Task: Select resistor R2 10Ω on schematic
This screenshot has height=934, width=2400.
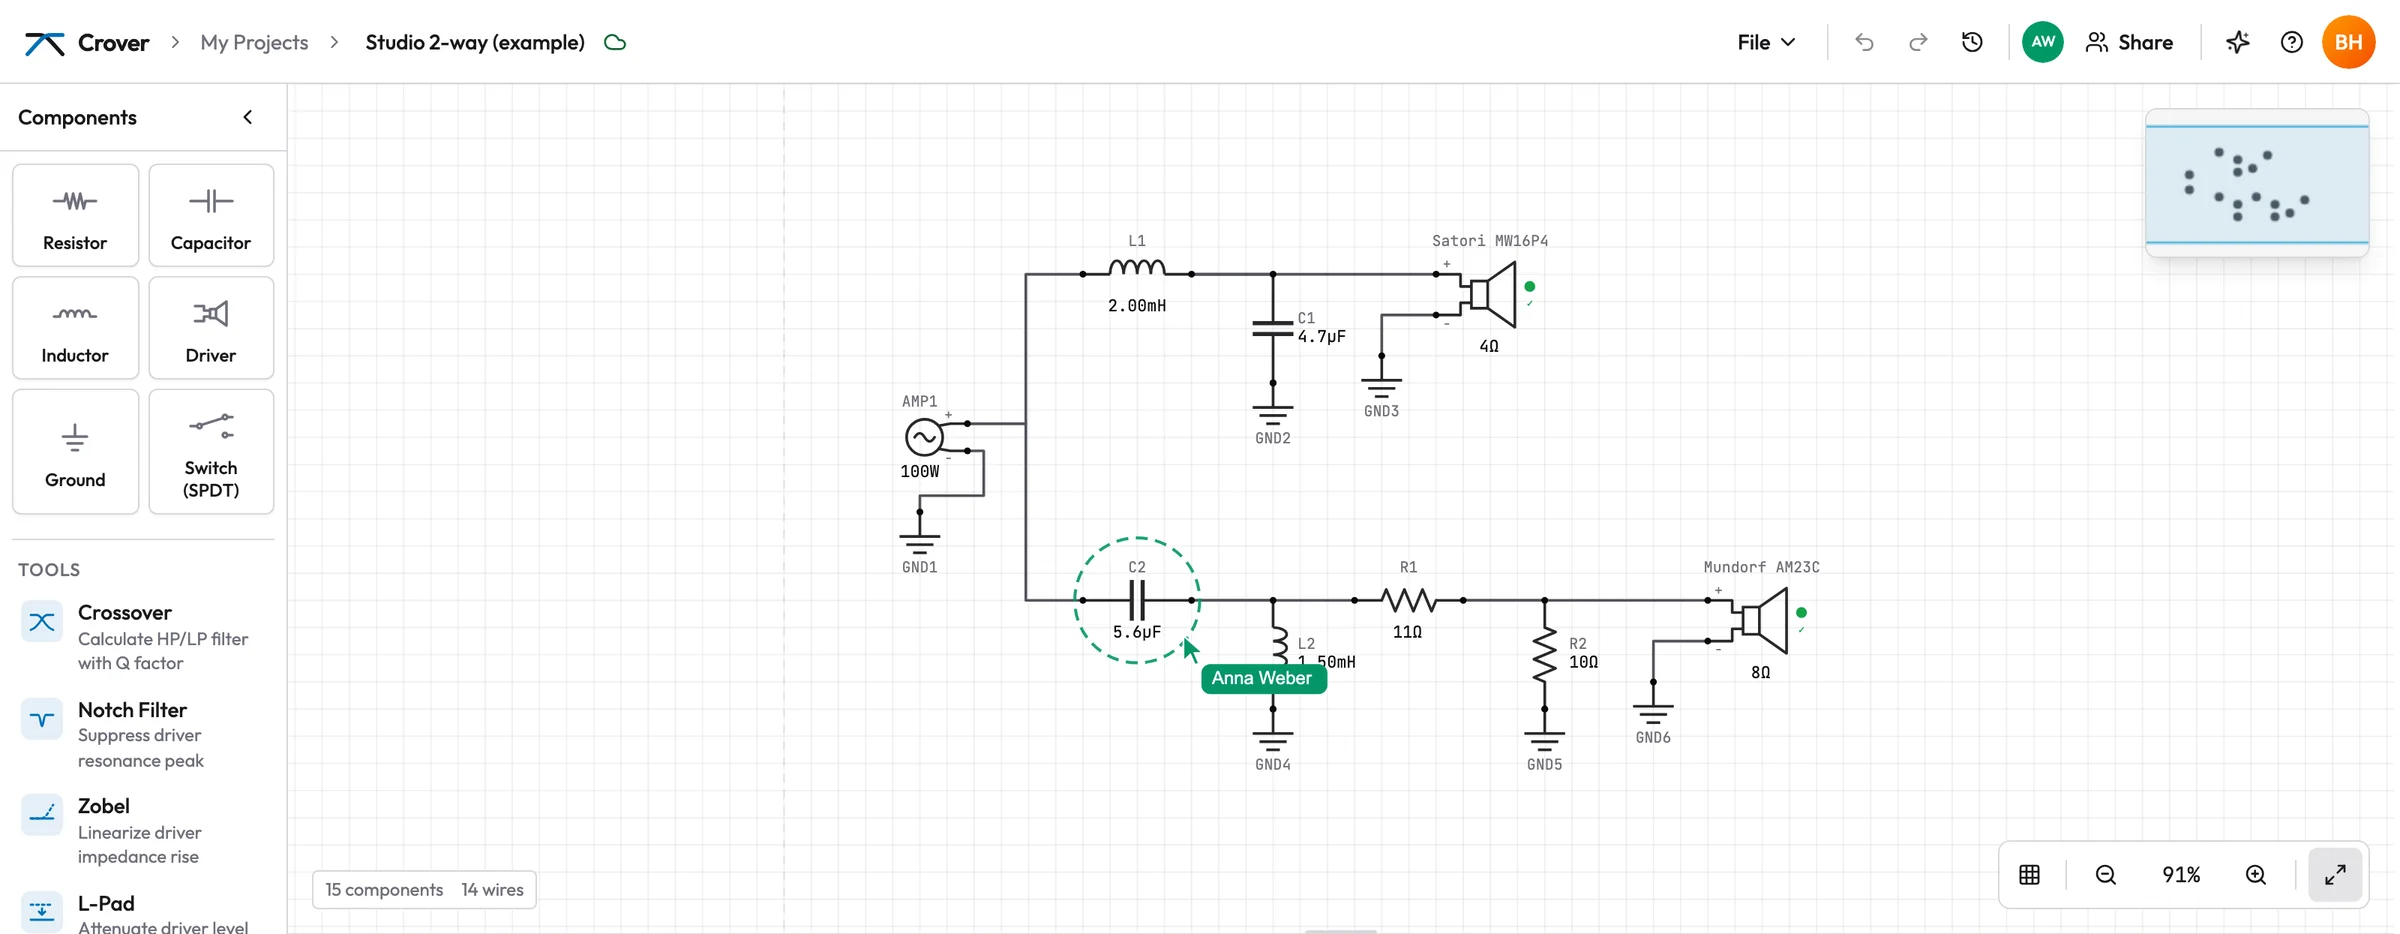Action: (1545, 654)
